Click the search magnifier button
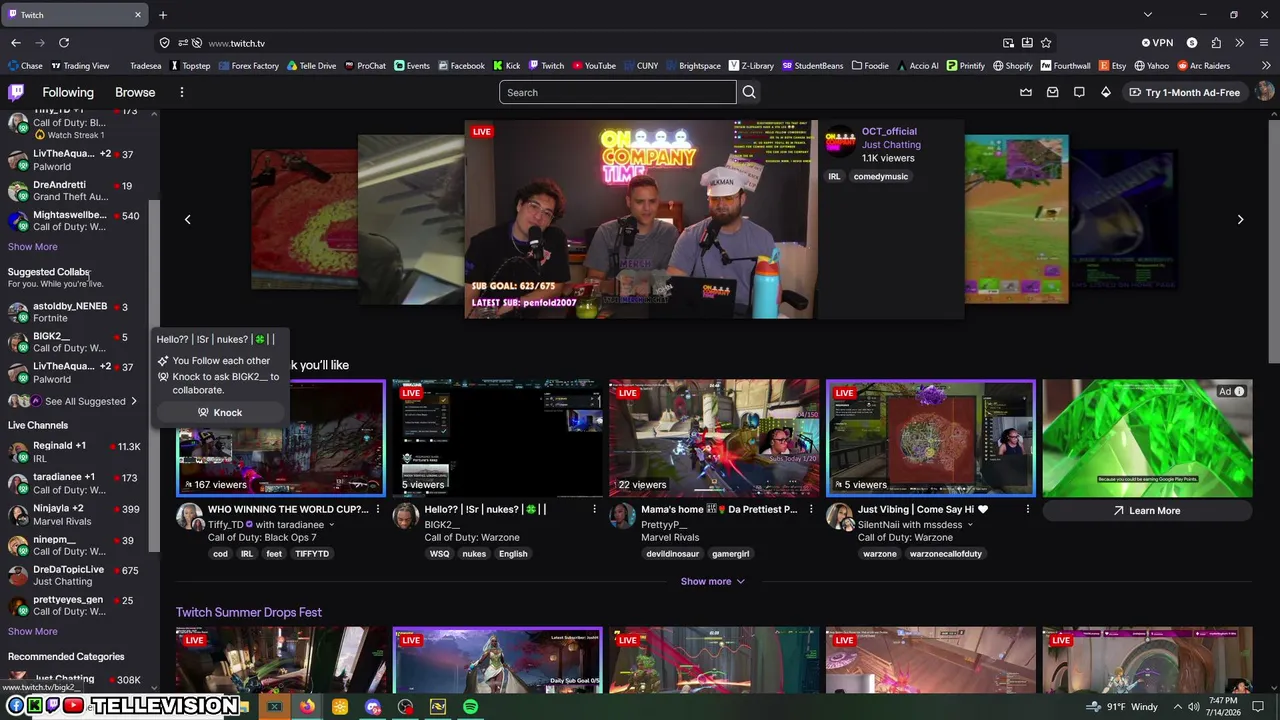Viewport: 1280px width, 720px height. 748,92
